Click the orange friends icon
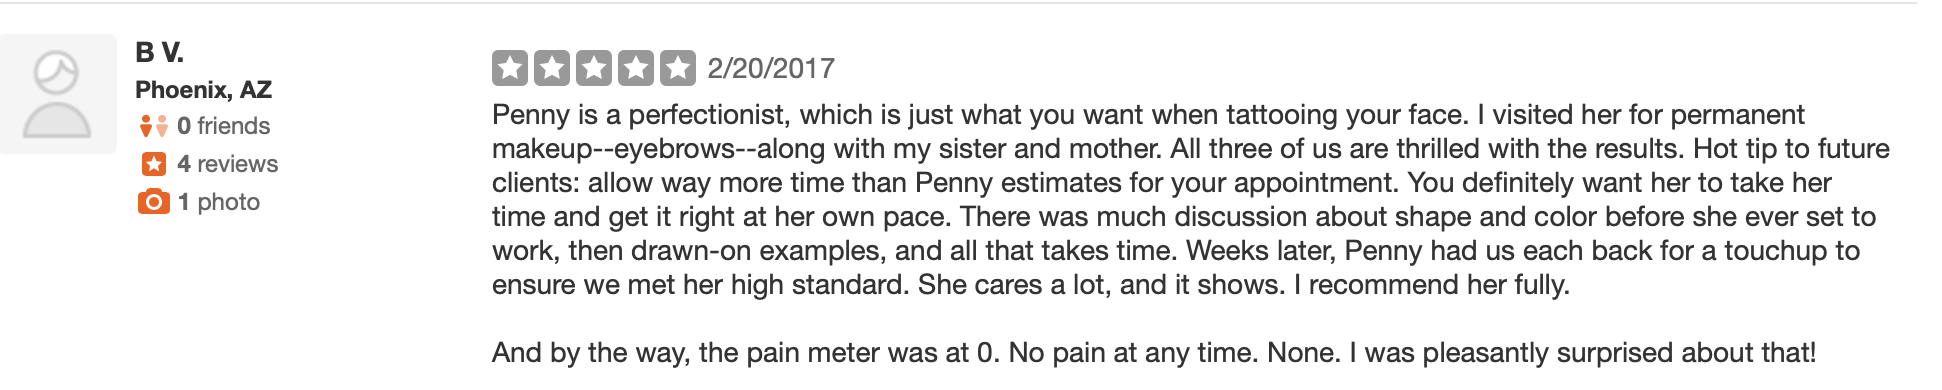Screen dimensions: 1942x390 (153, 126)
